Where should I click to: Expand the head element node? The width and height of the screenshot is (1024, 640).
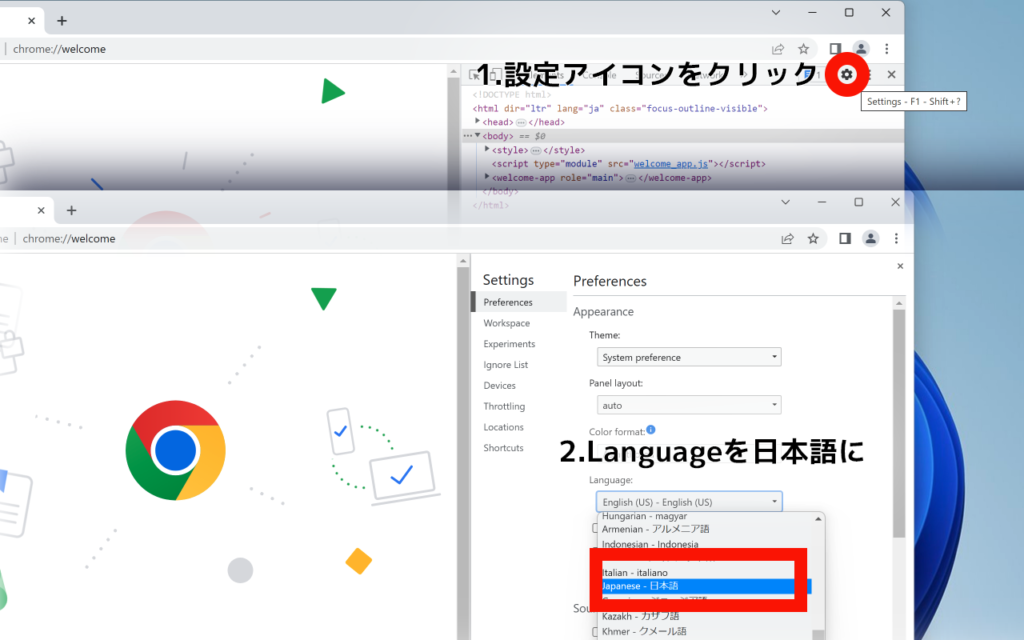coord(478,121)
